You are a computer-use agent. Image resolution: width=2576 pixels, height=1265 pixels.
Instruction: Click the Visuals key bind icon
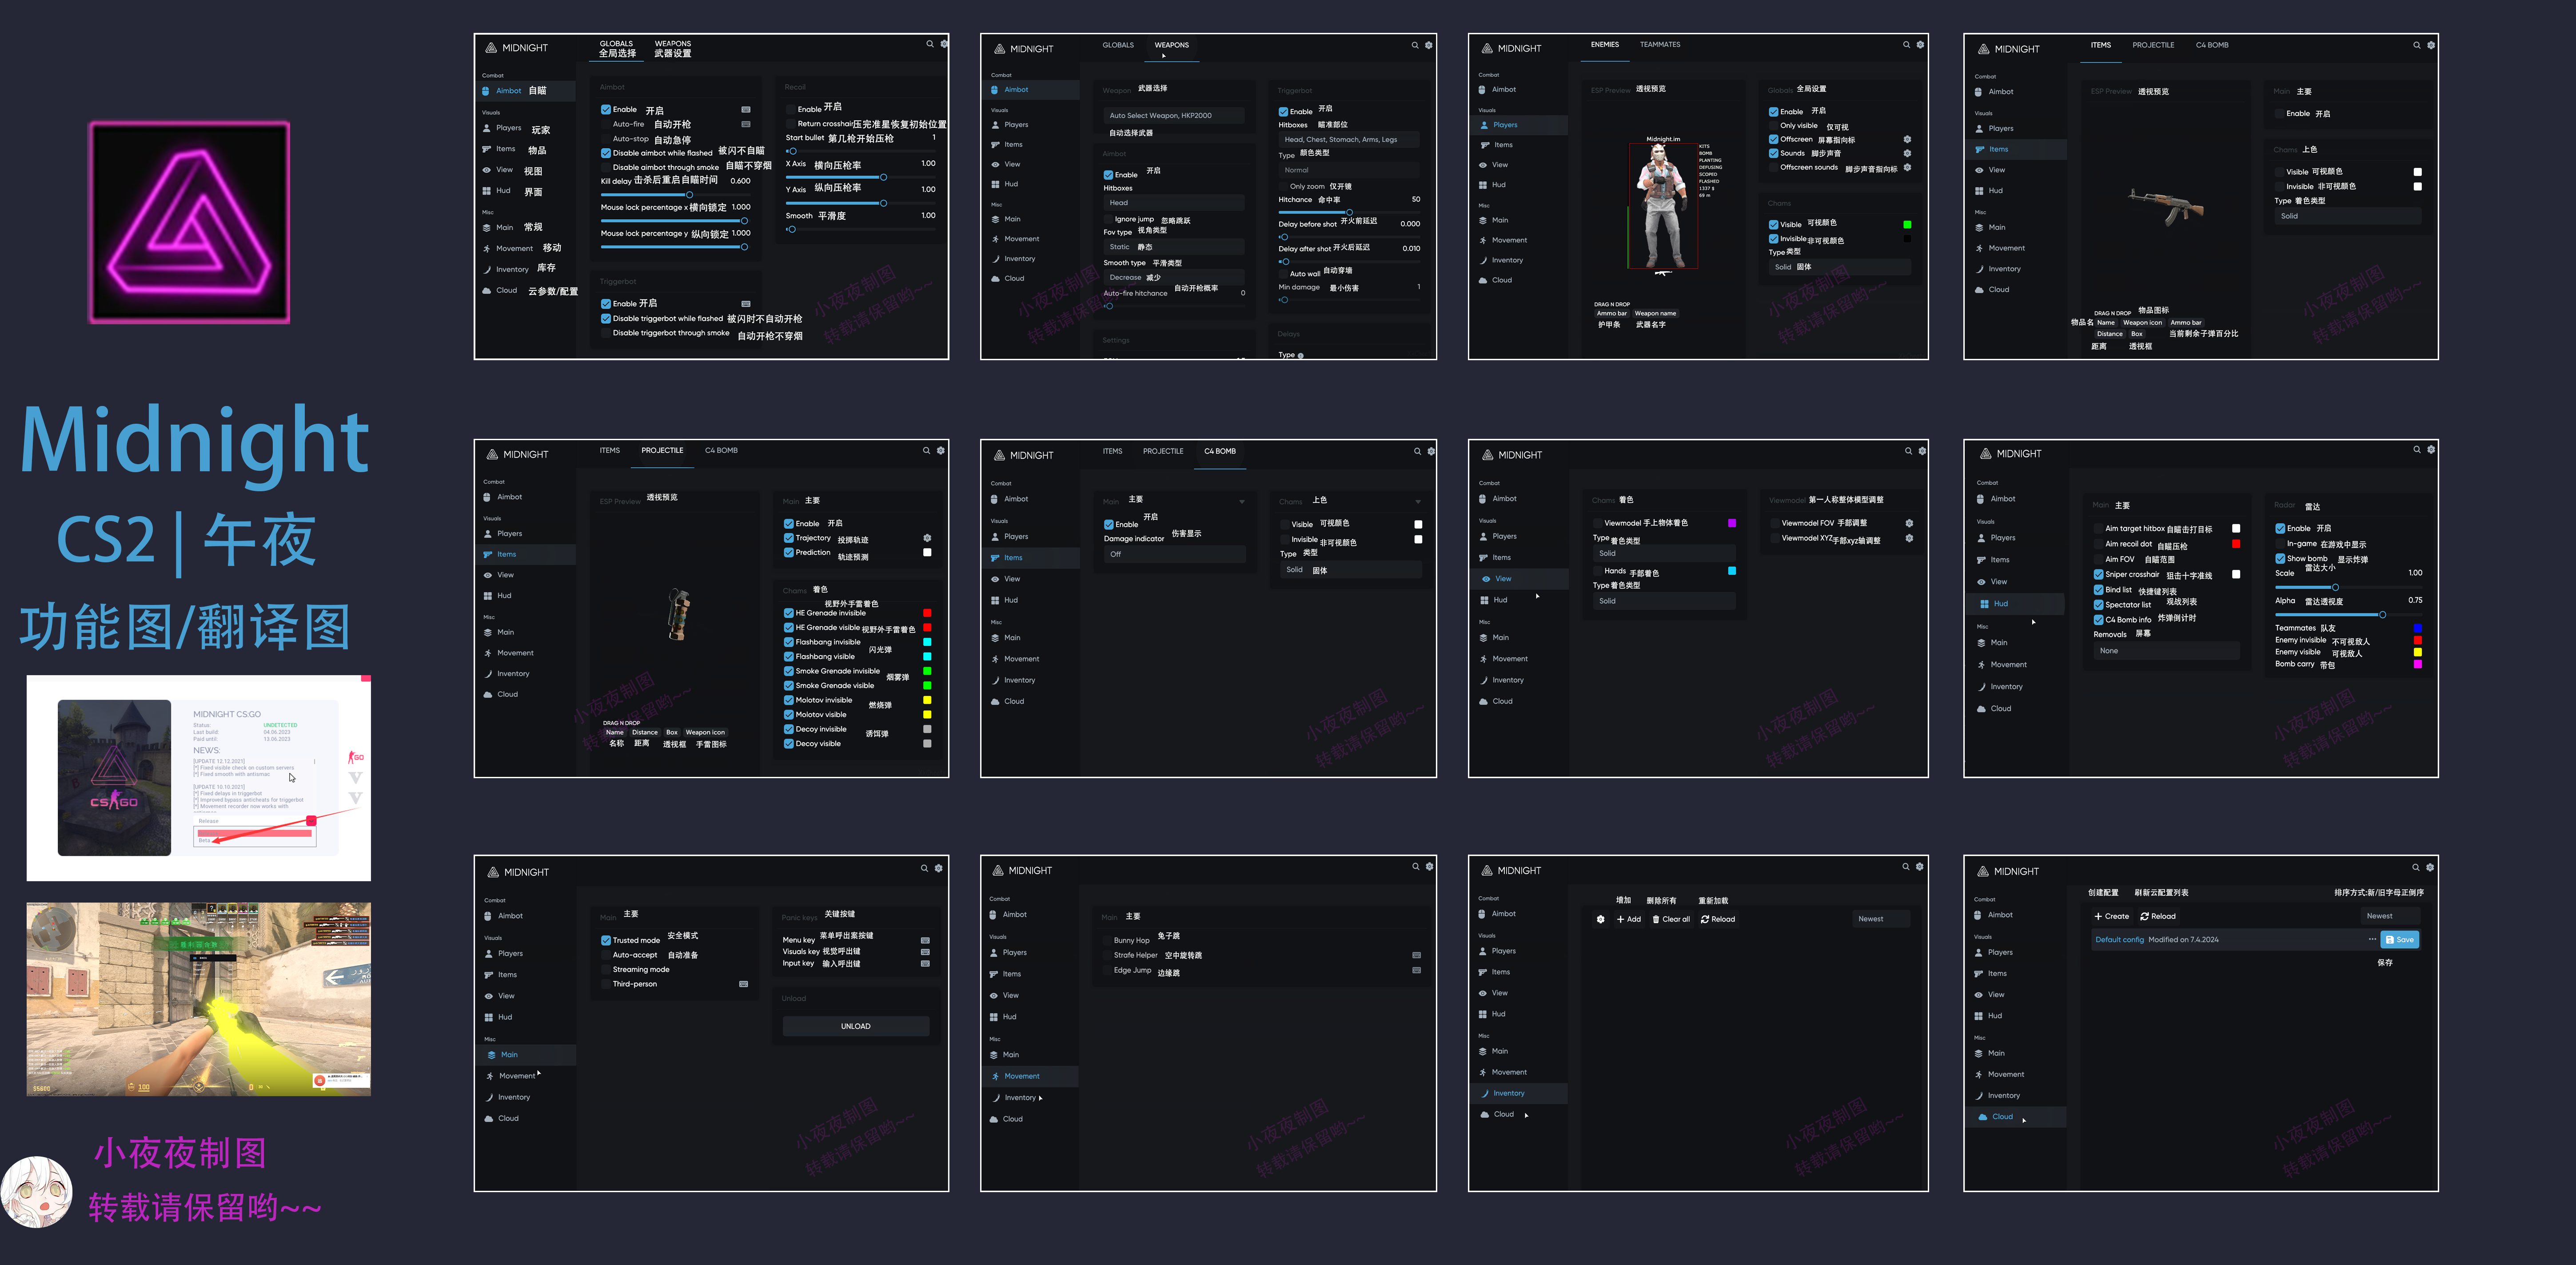coord(925,952)
